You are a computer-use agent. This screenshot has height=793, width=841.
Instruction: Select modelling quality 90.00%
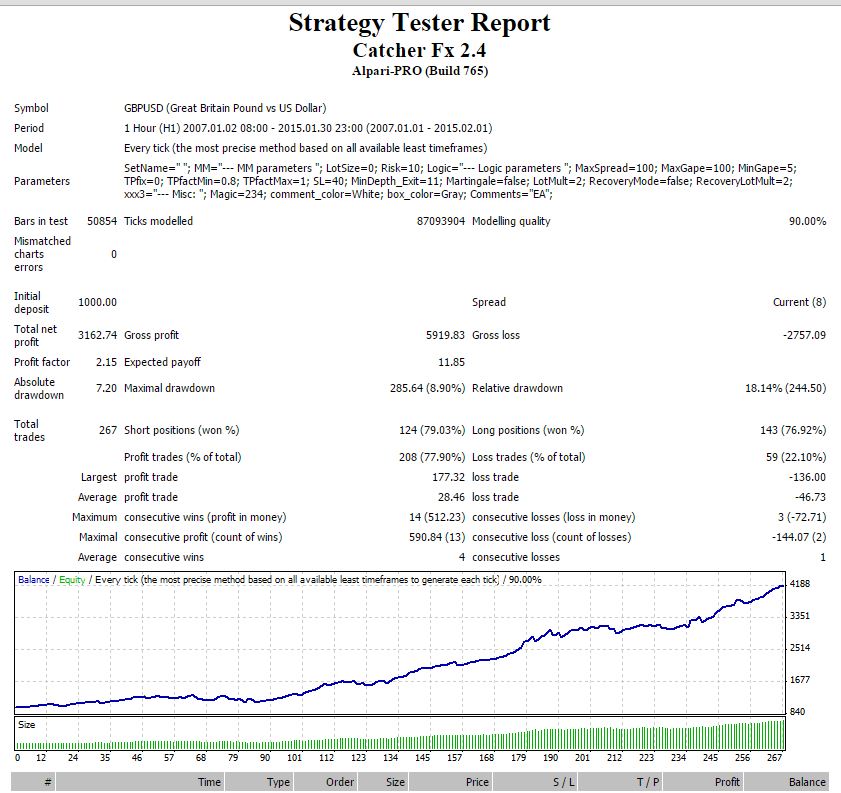click(807, 221)
